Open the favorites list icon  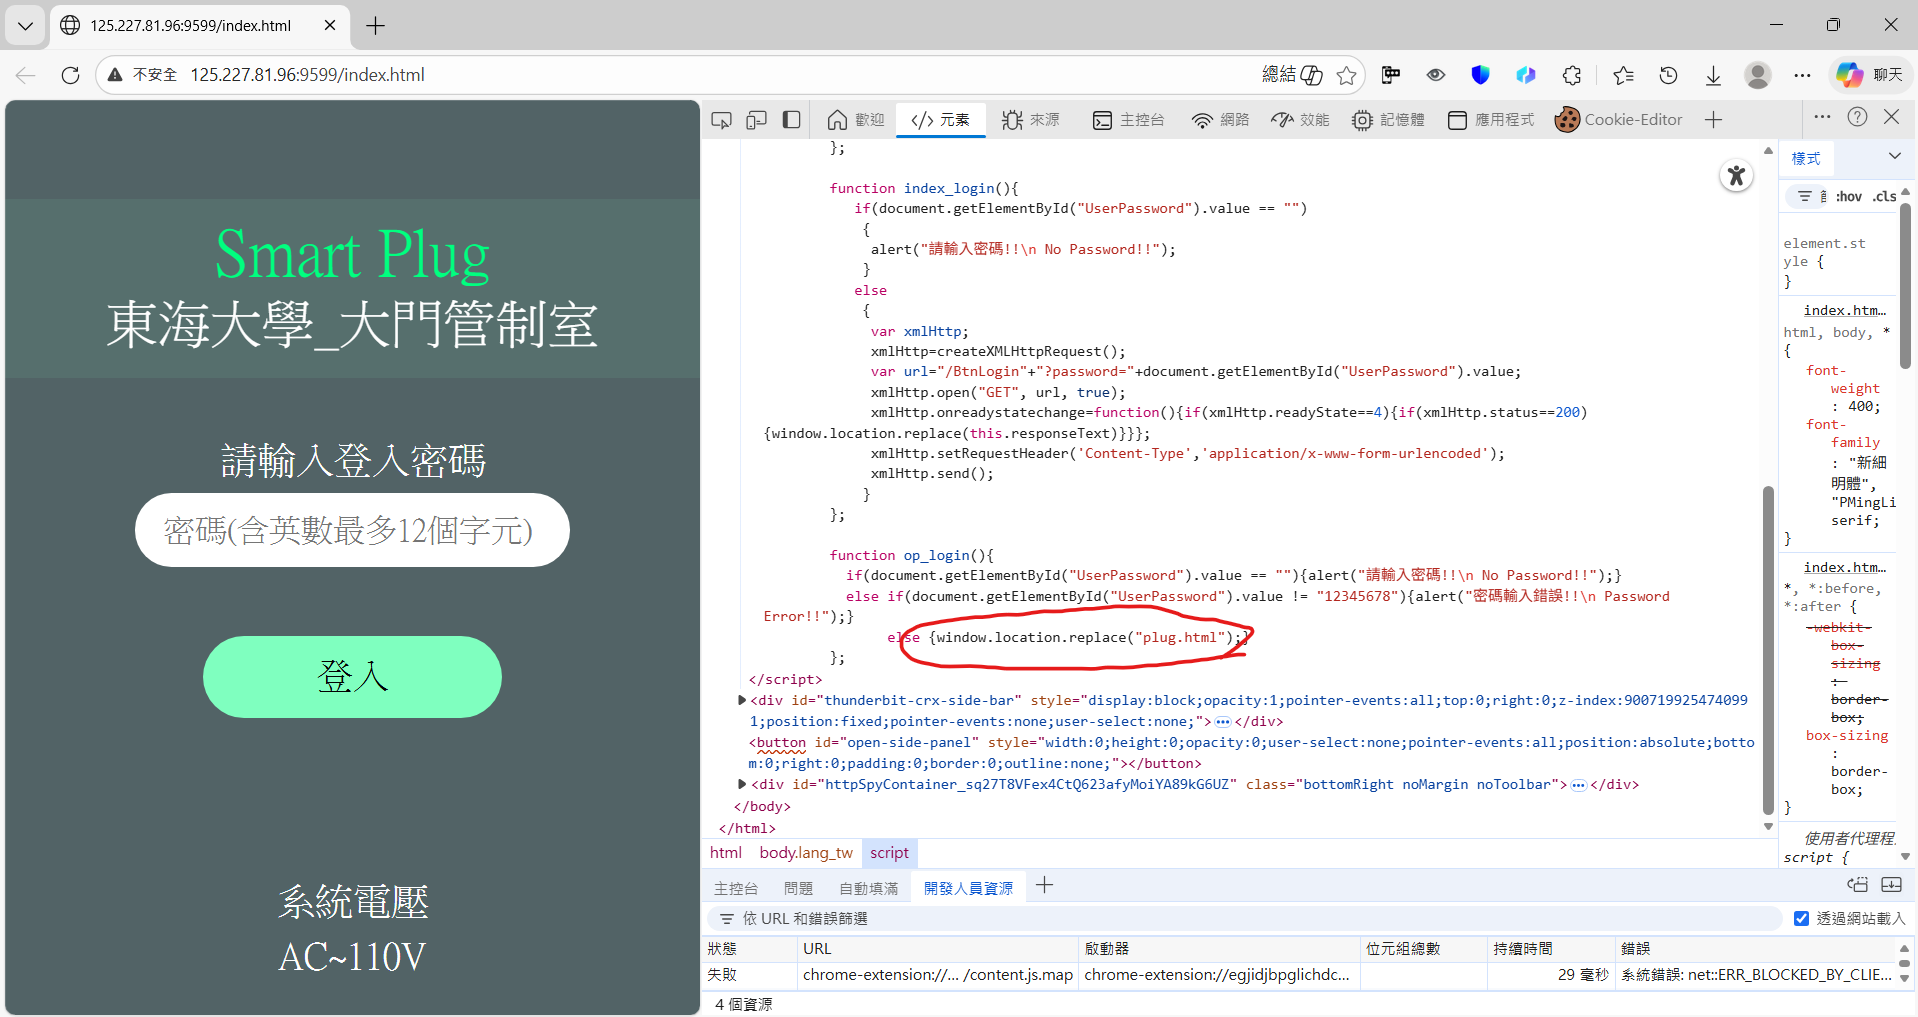pos(1624,75)
